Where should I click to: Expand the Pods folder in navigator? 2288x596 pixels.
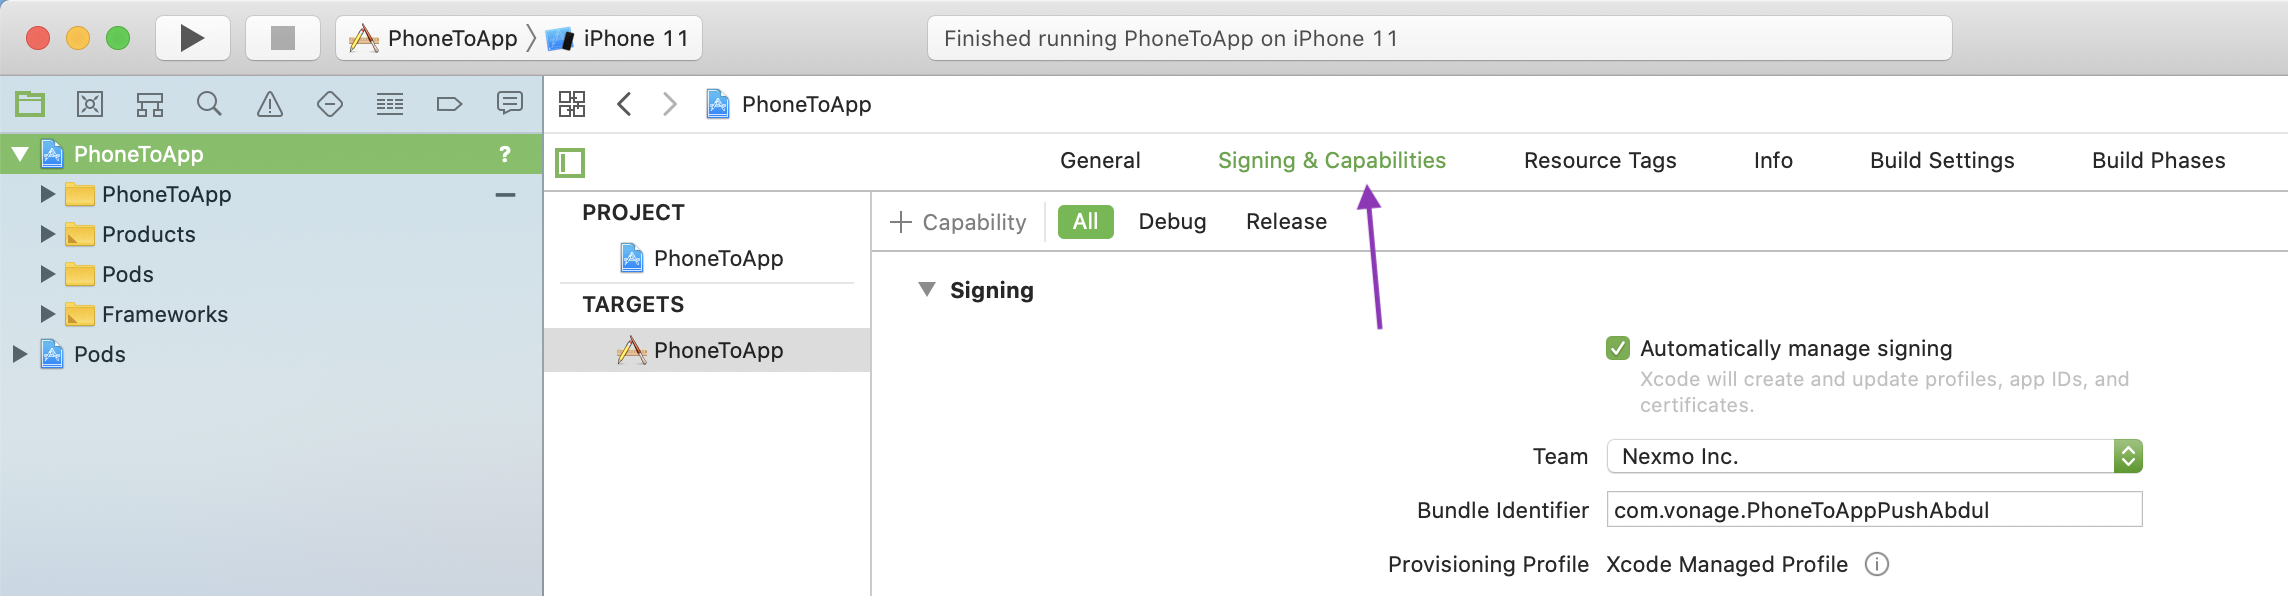coord(47,273)
